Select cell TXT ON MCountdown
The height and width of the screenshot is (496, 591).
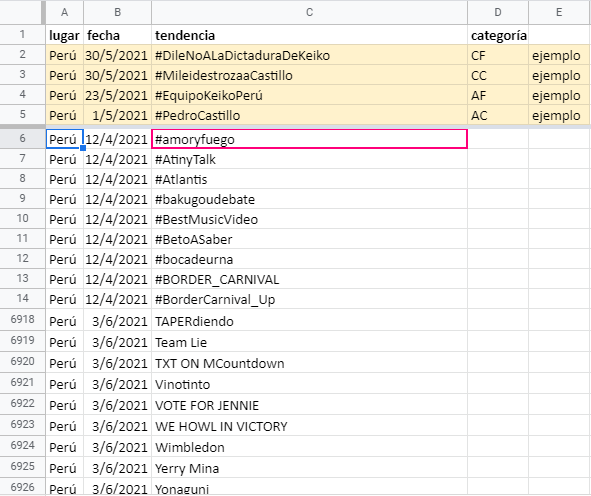point(309,363)
